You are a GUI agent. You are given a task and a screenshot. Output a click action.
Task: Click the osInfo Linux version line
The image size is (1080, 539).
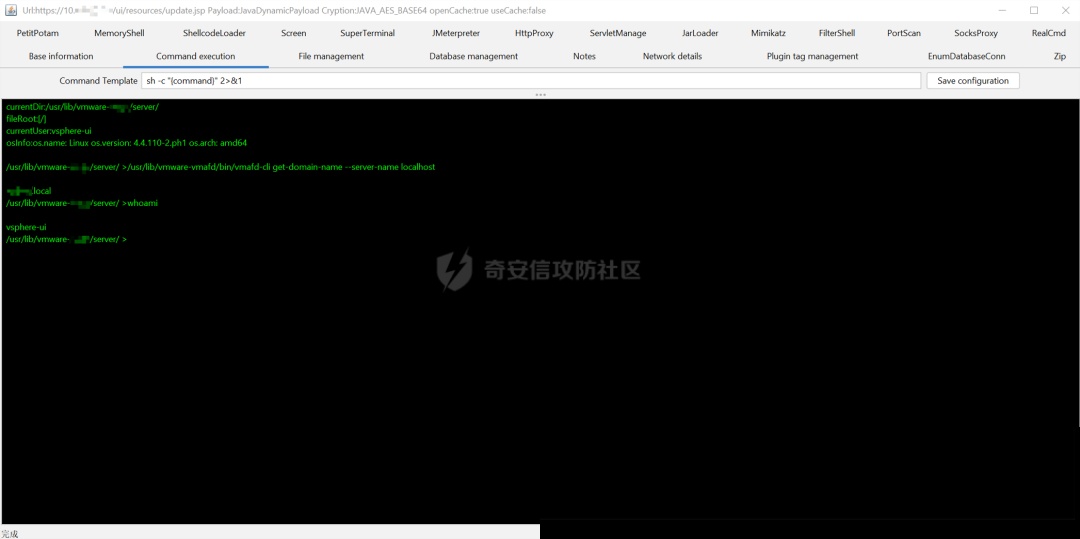click(x=127, y=143)
